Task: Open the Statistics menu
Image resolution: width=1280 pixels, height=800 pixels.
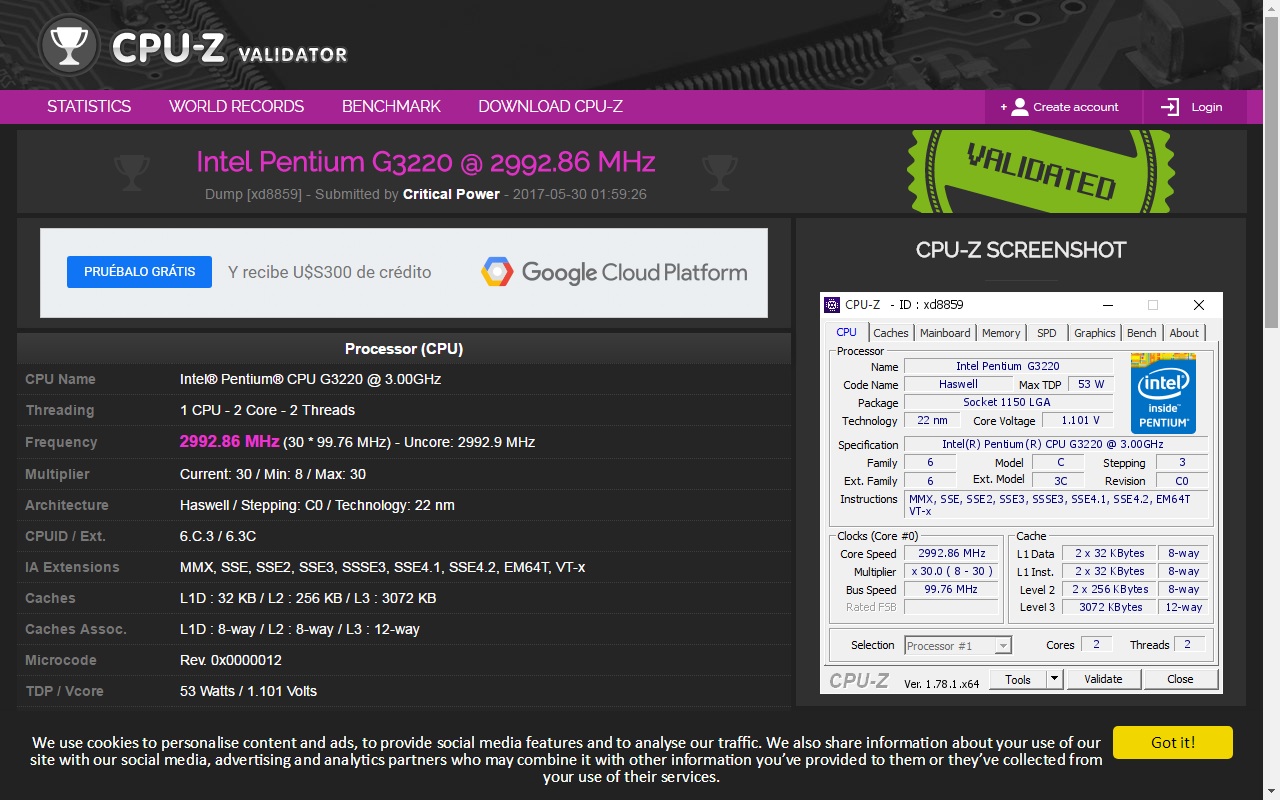Action: pyautogui.click(x=89, y=107)
